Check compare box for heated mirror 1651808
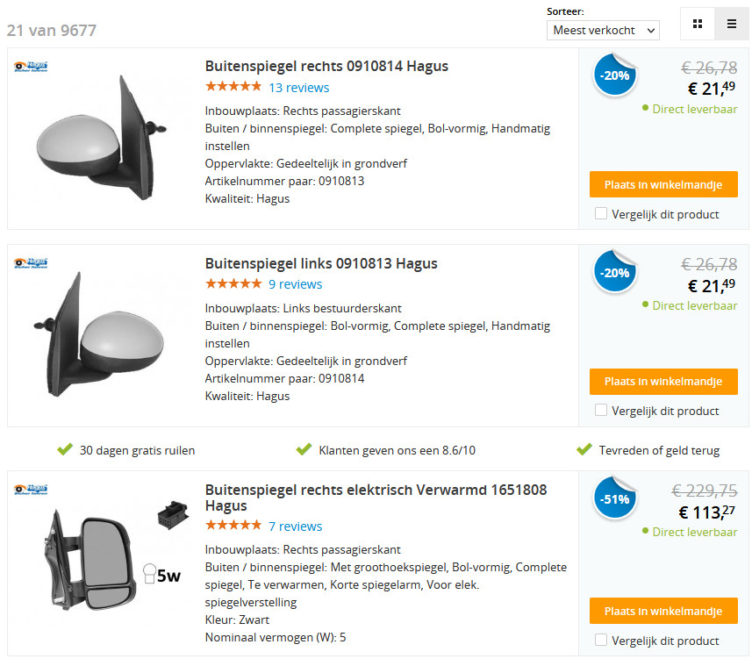 (x=601, y=640)
